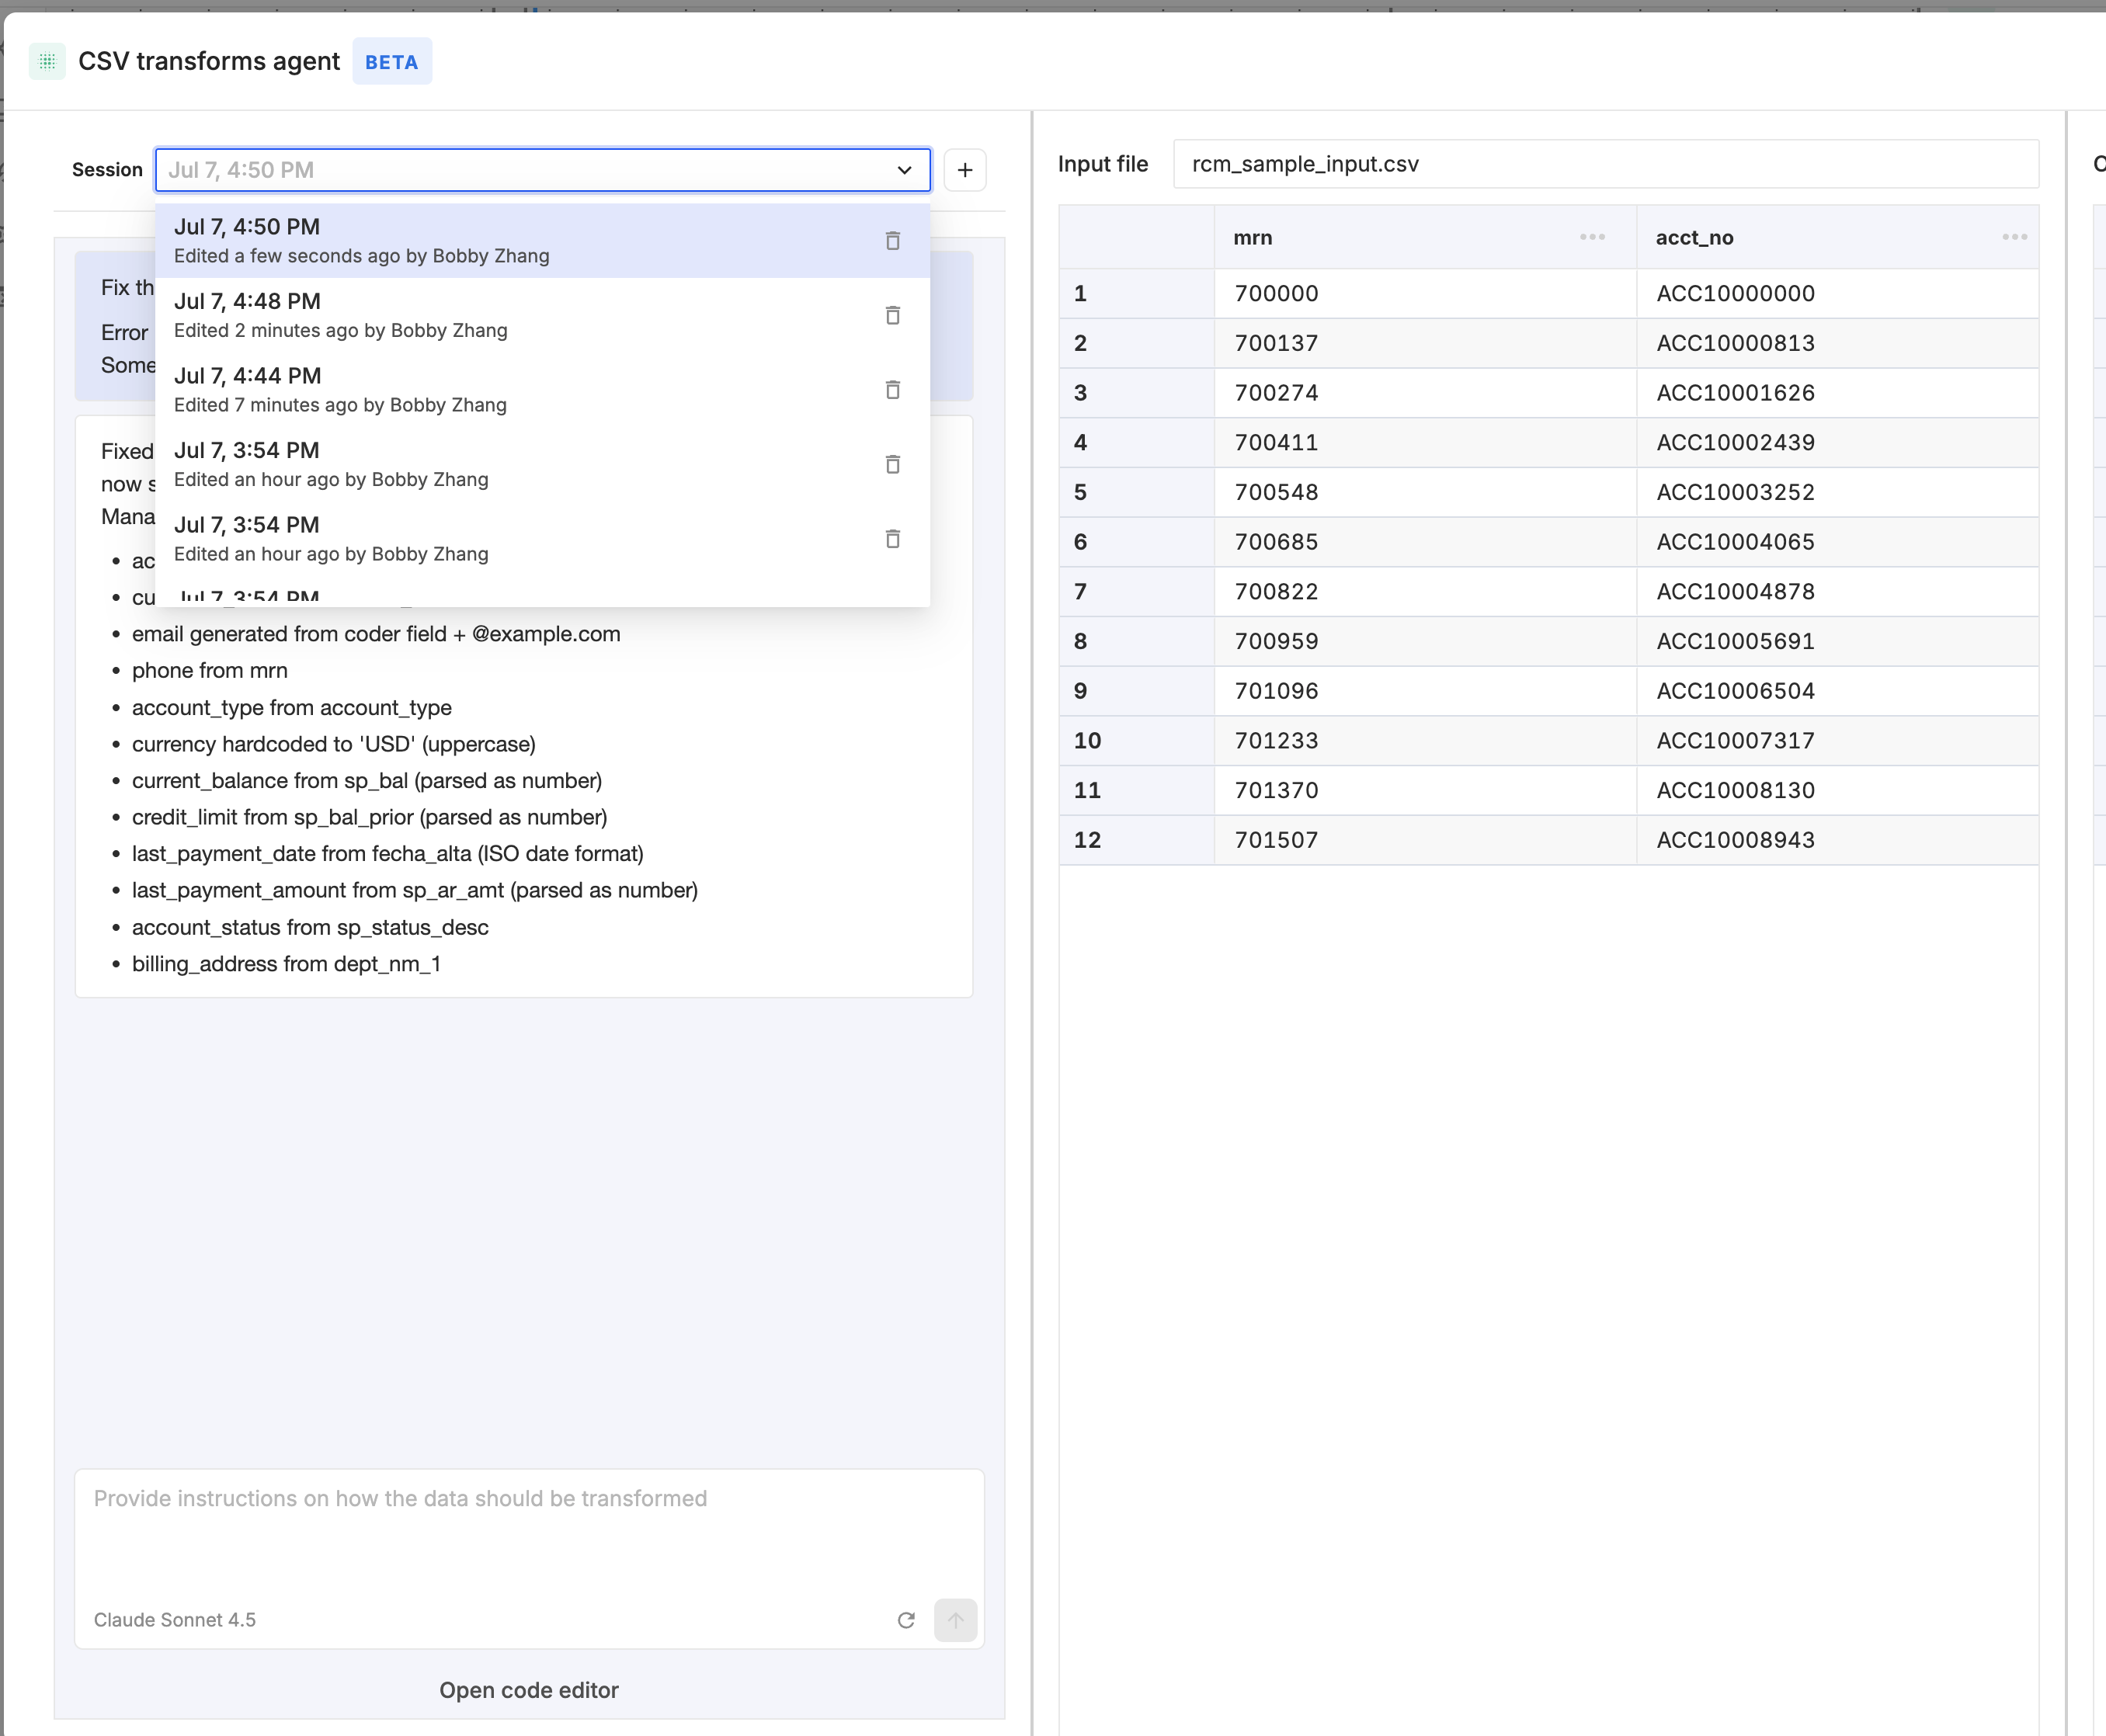Image resolution: width=2106 pixels, height=1736 pixels.
Task: Select cell with mrn 701096
Action: tap(1425, 691)
